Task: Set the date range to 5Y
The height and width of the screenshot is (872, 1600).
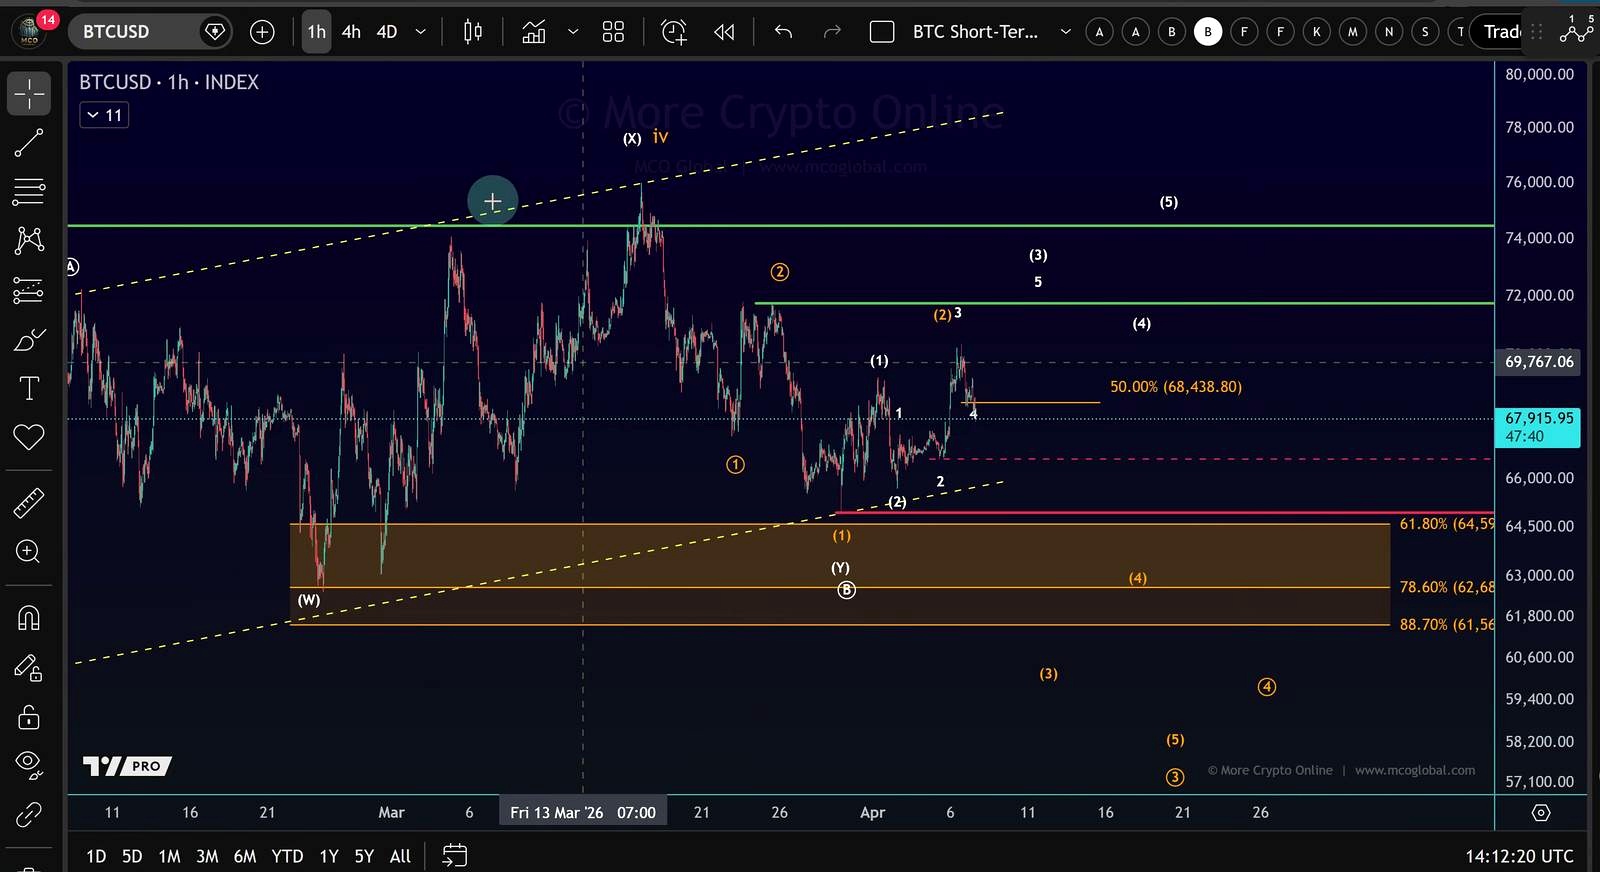Action: click(364, 856)
